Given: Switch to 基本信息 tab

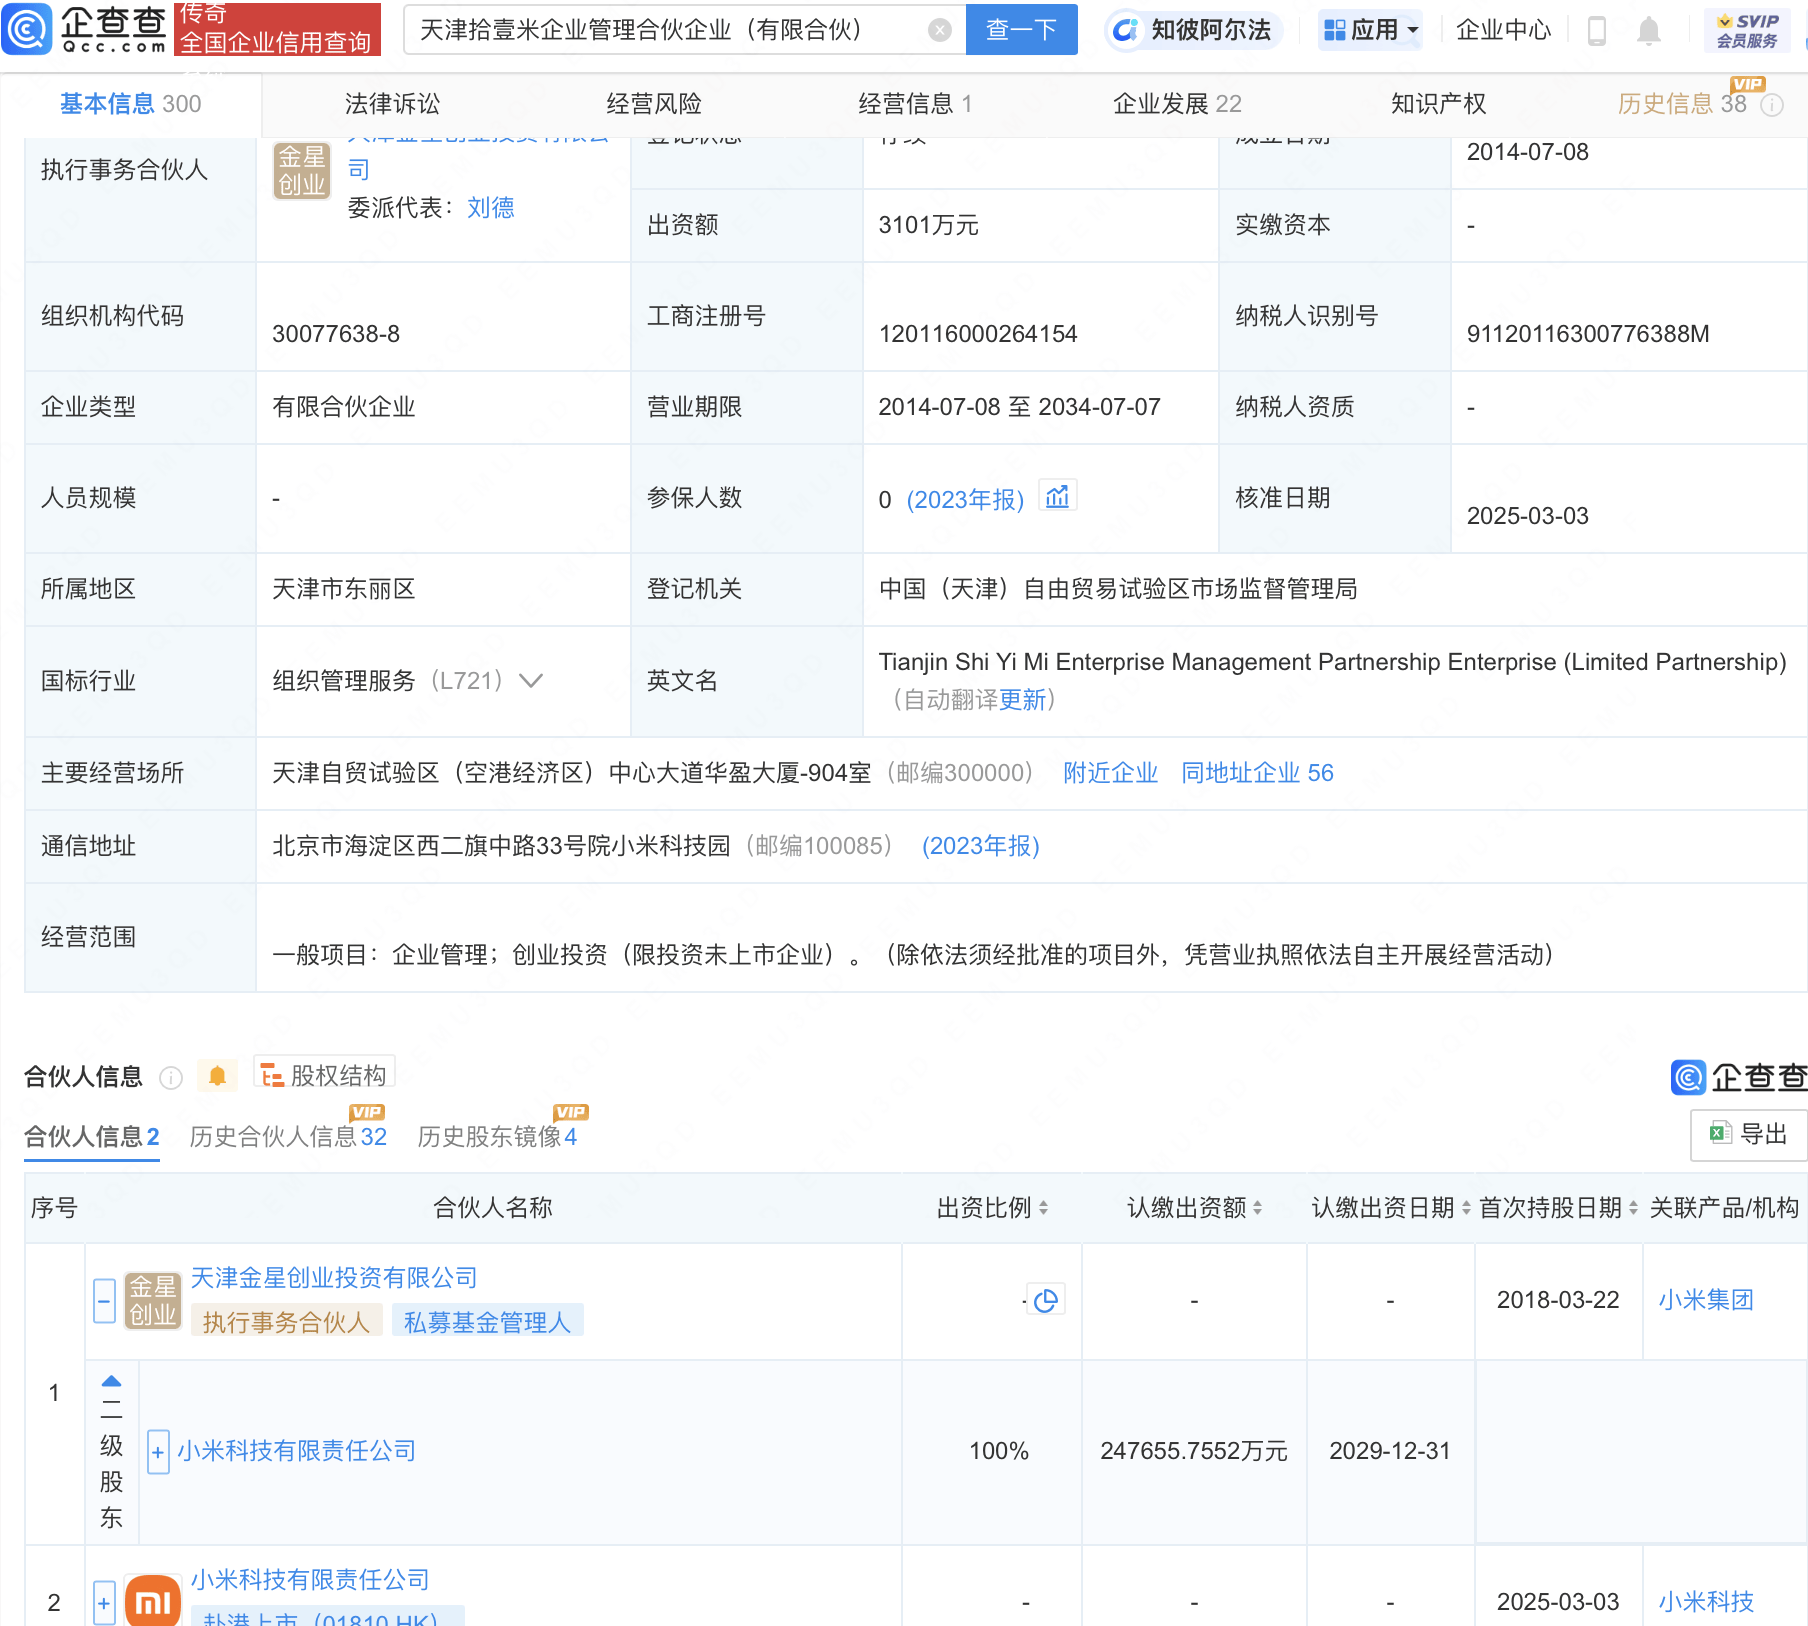Looking at the screenshot, I should (x=130, y=104).
